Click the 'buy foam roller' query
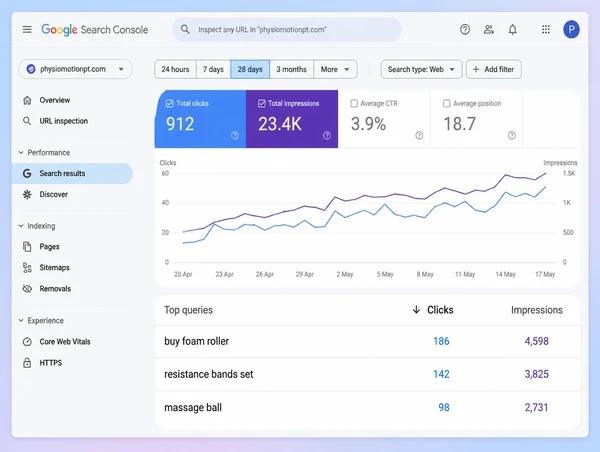Screen dimensions: 600x452 (x=196, y=341)
